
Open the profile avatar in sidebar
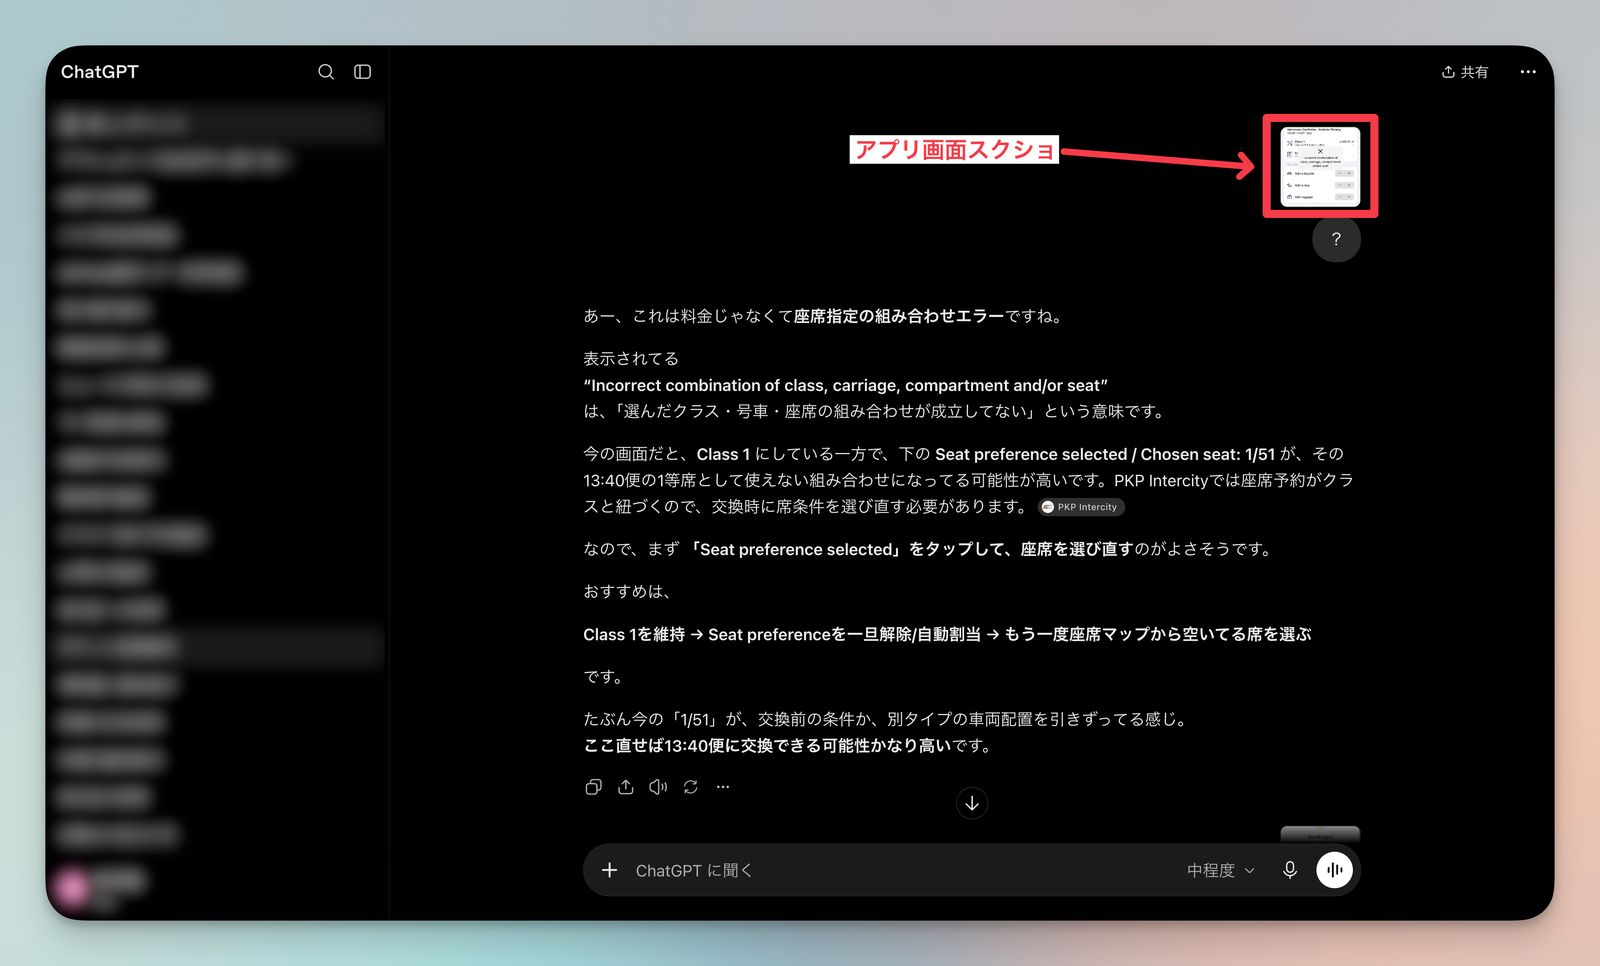coord(74,886)
